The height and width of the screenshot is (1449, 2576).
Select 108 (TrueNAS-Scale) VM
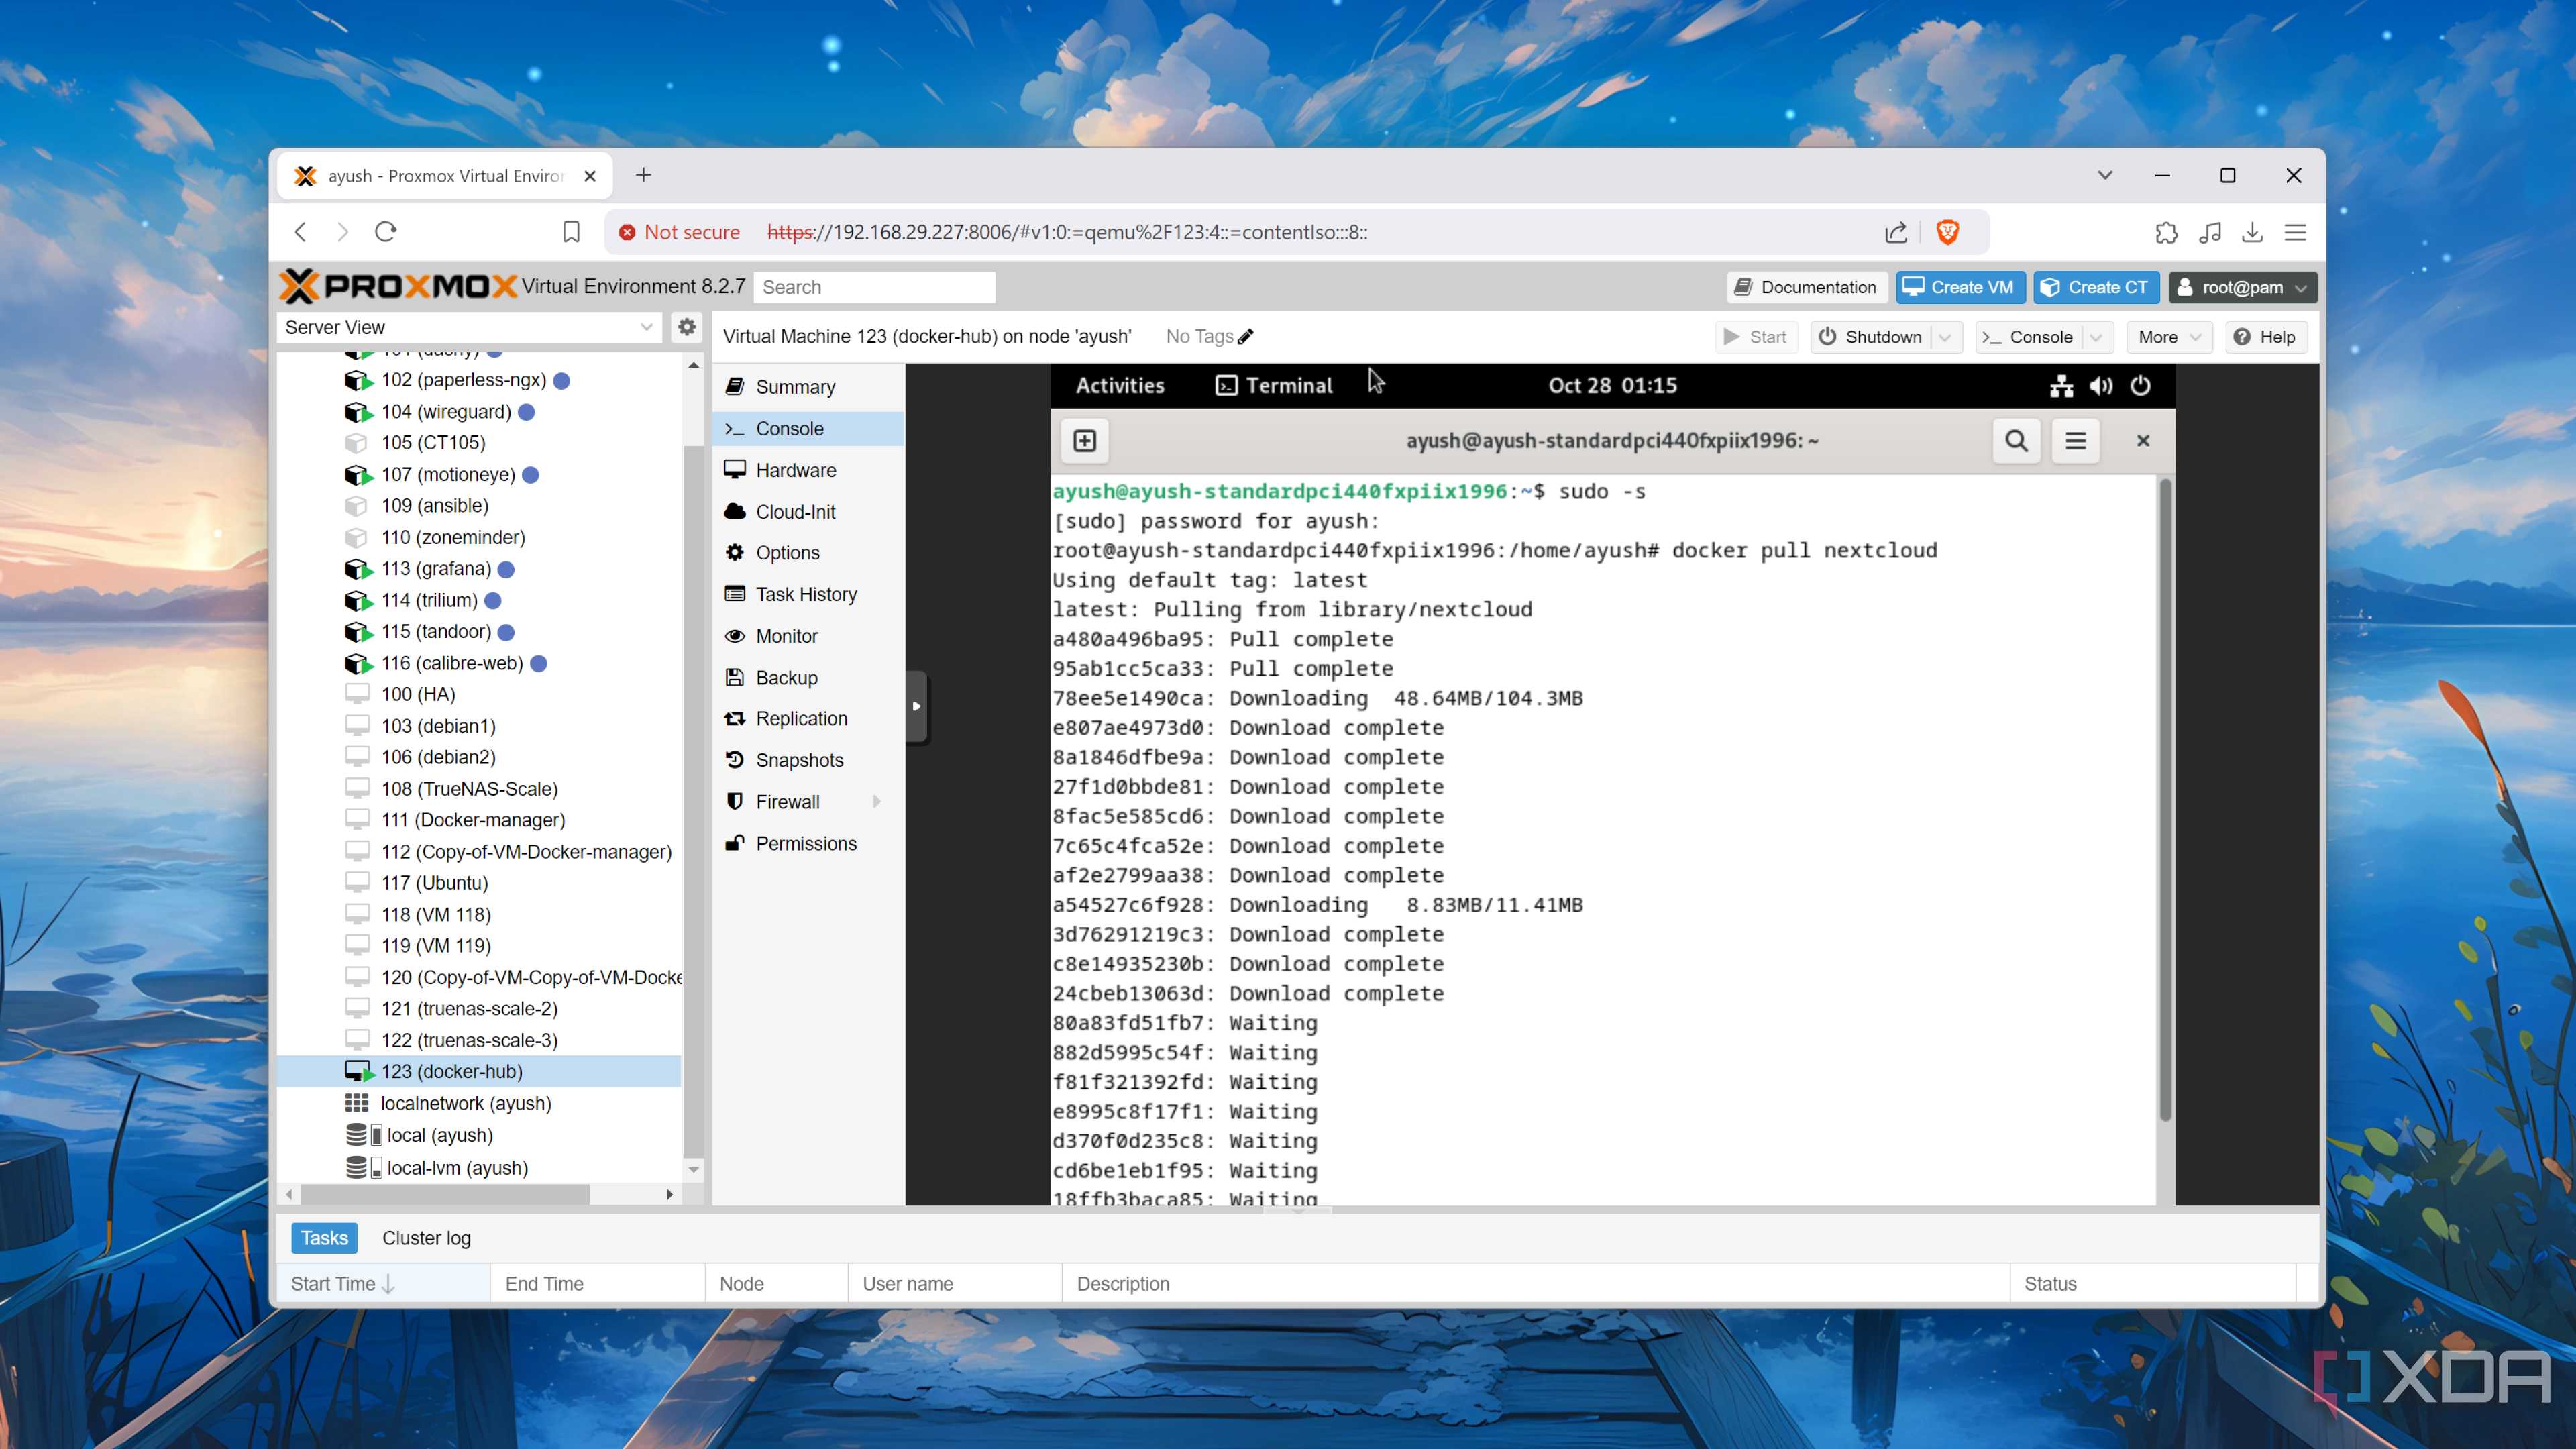[x=480, y=789]
